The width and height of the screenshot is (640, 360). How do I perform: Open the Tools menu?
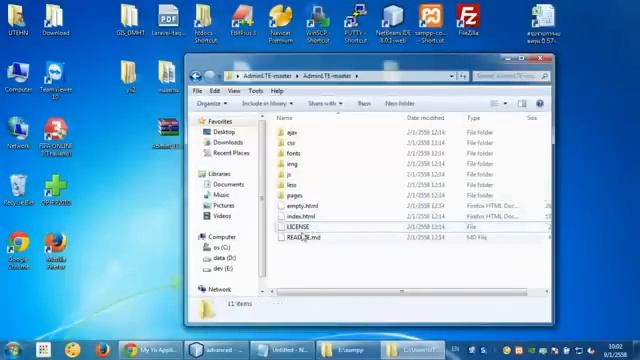click(x=256, y=91)
